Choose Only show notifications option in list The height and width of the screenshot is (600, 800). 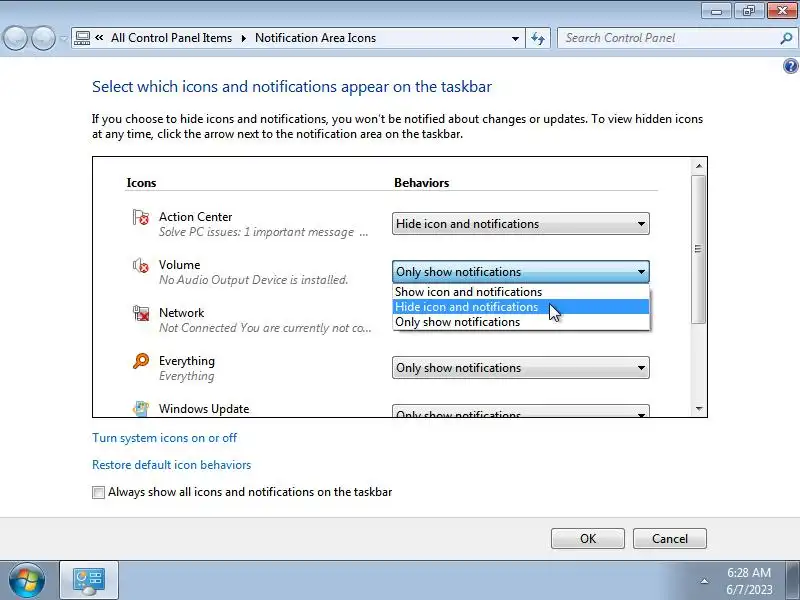click(521, 322)
